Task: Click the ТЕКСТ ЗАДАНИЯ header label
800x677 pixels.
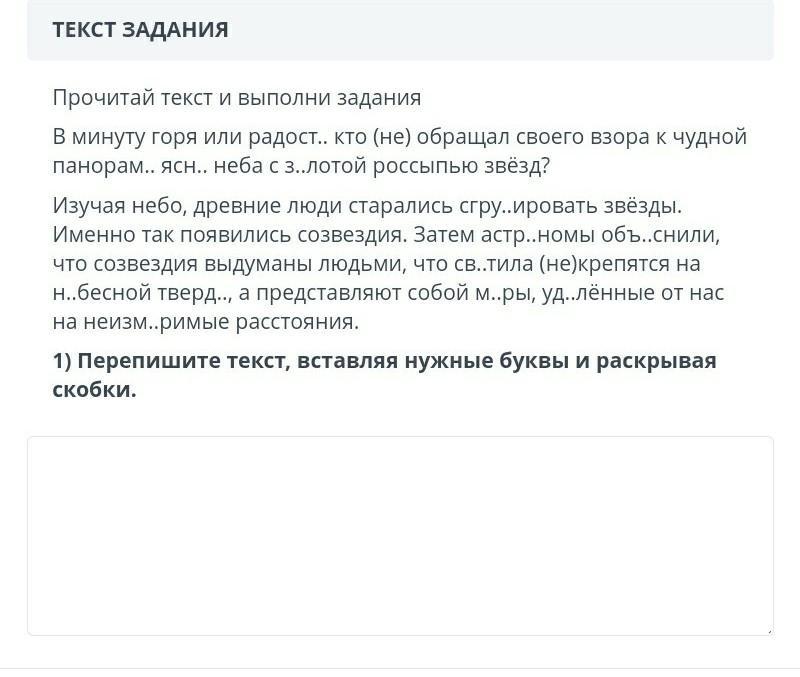Action: coord(140,30)
